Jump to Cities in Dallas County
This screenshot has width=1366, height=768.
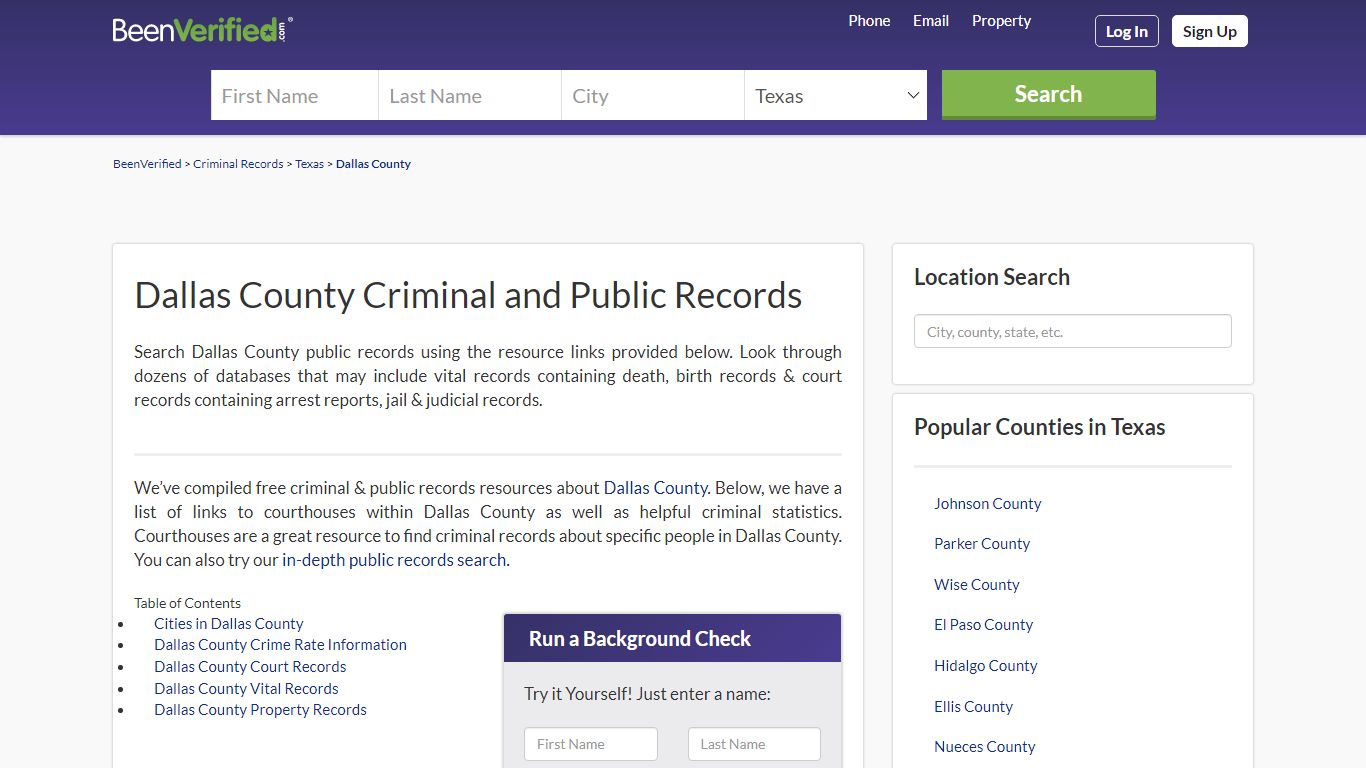coord(229,623)
